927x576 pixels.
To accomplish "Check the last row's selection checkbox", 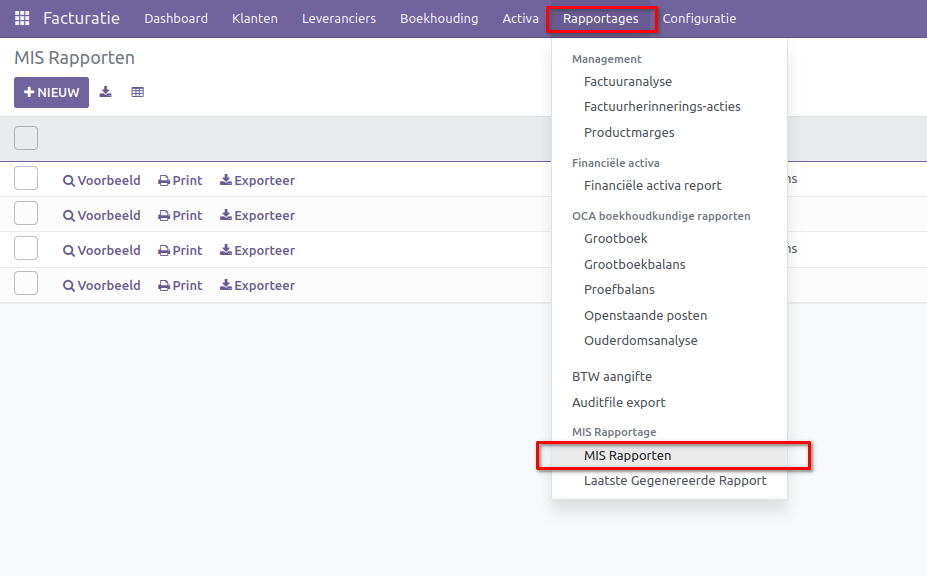I will click(x=25, y=282).
